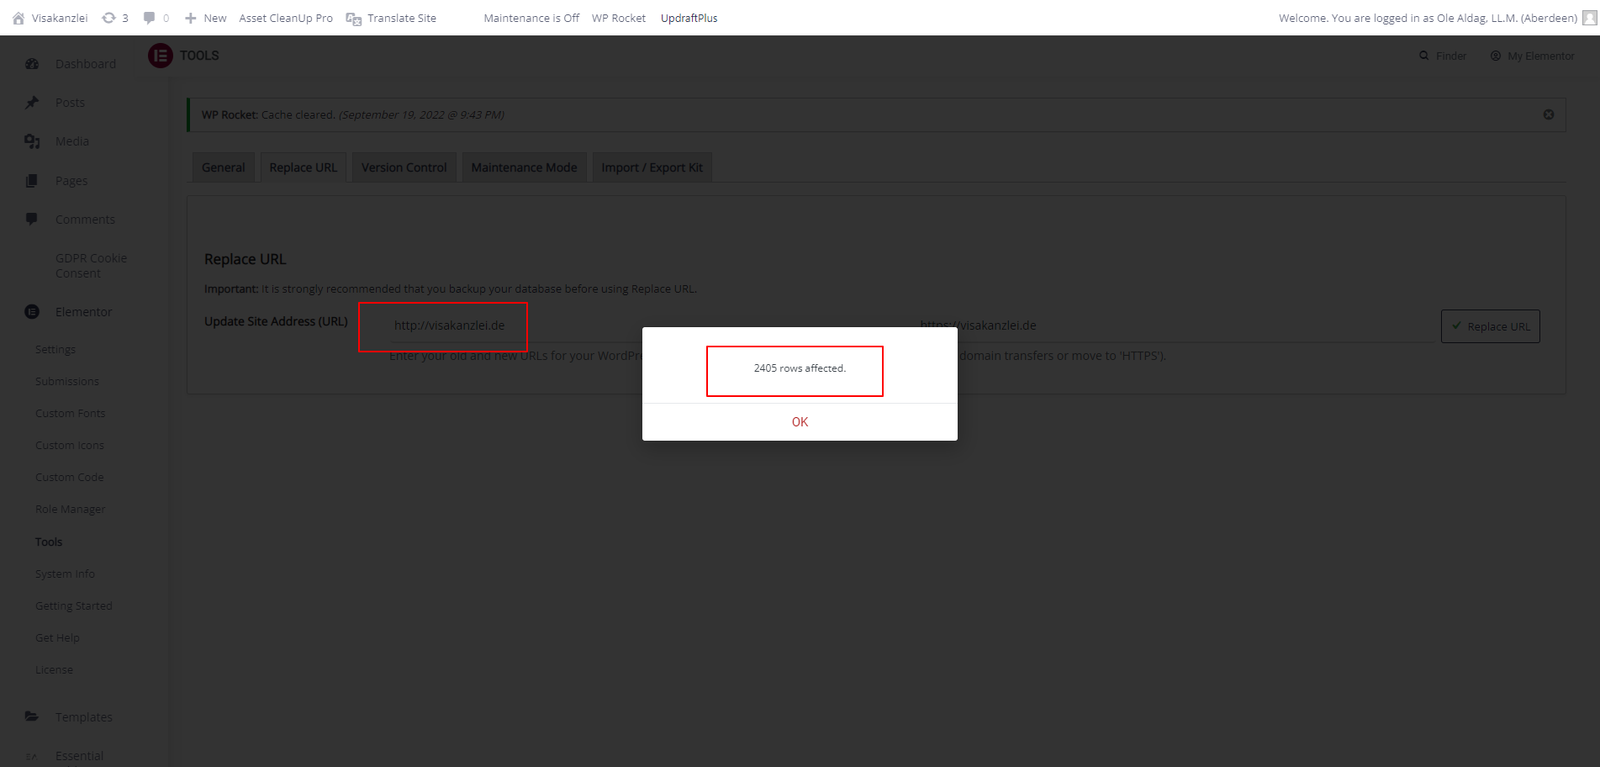Click the Dashboard gauge icon in sidebar
This screenshot has height=767, width=1600.
[32, 64]
